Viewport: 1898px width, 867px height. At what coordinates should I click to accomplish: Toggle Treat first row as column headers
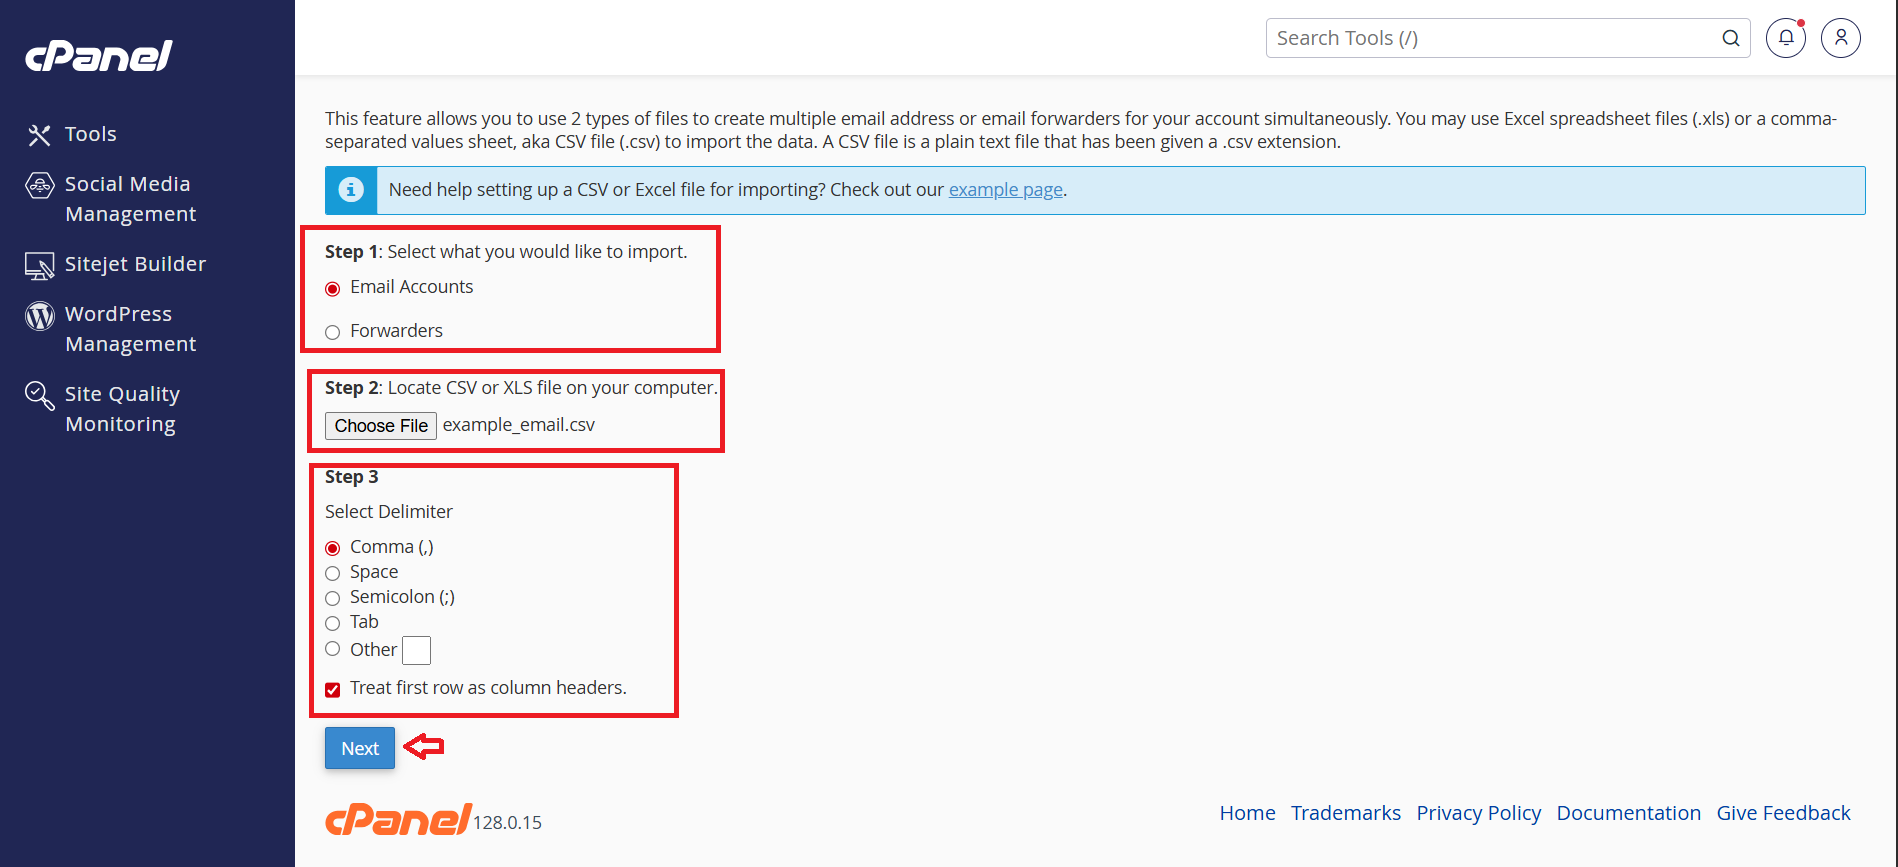point(333,689)
